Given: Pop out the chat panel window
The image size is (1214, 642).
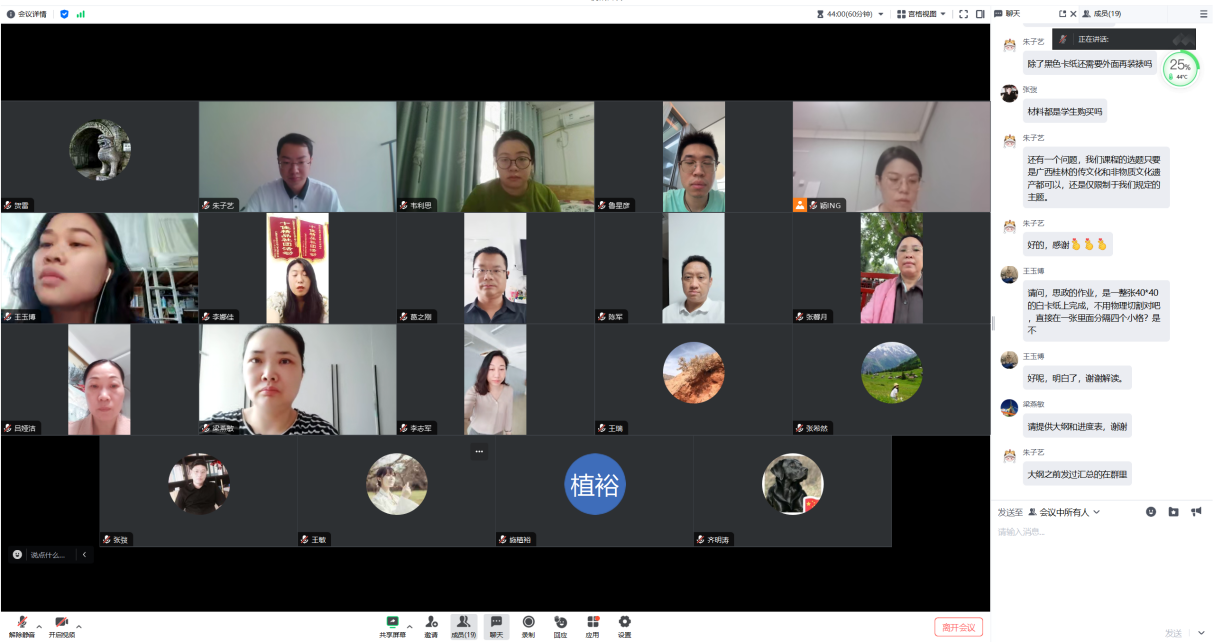Looking at the screenshot, I should pos(1062,14).
